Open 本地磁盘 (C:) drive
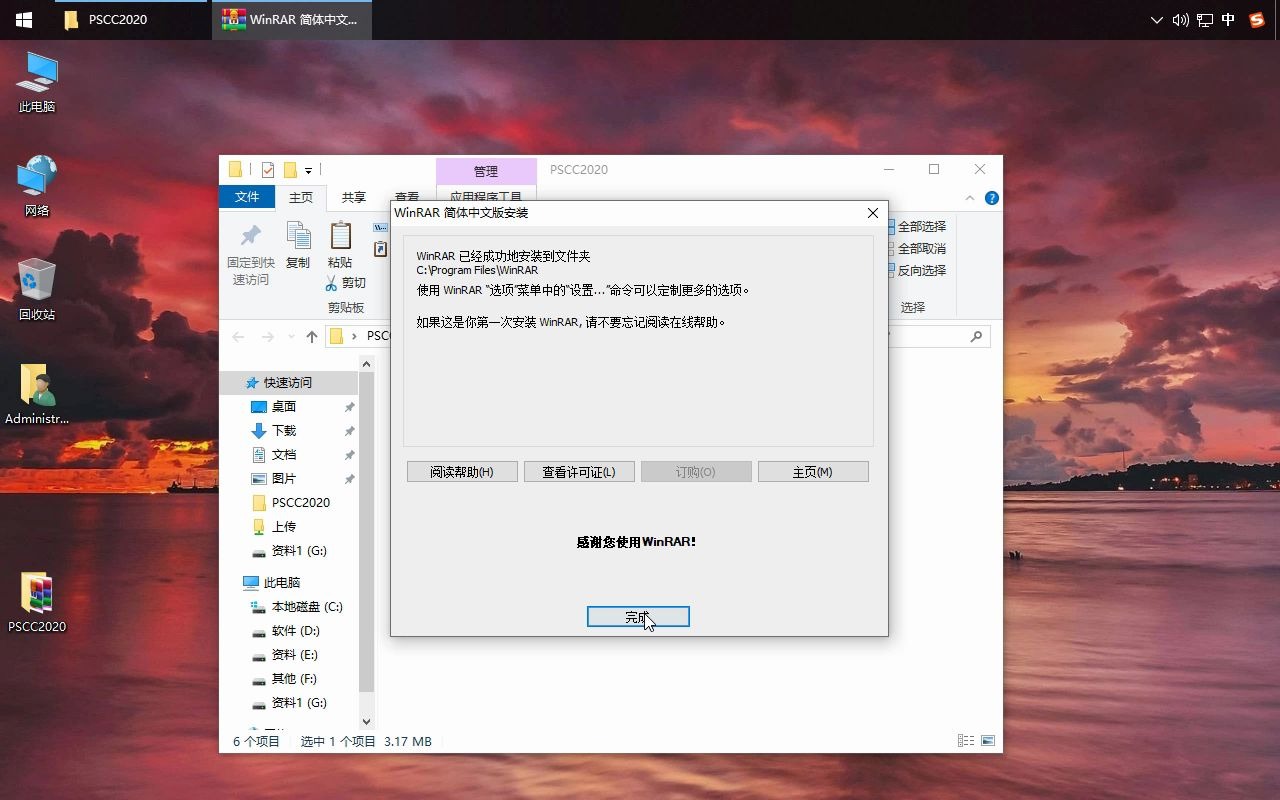The width and height of the screenshot is (1280, 800). [x=307, y=606]
